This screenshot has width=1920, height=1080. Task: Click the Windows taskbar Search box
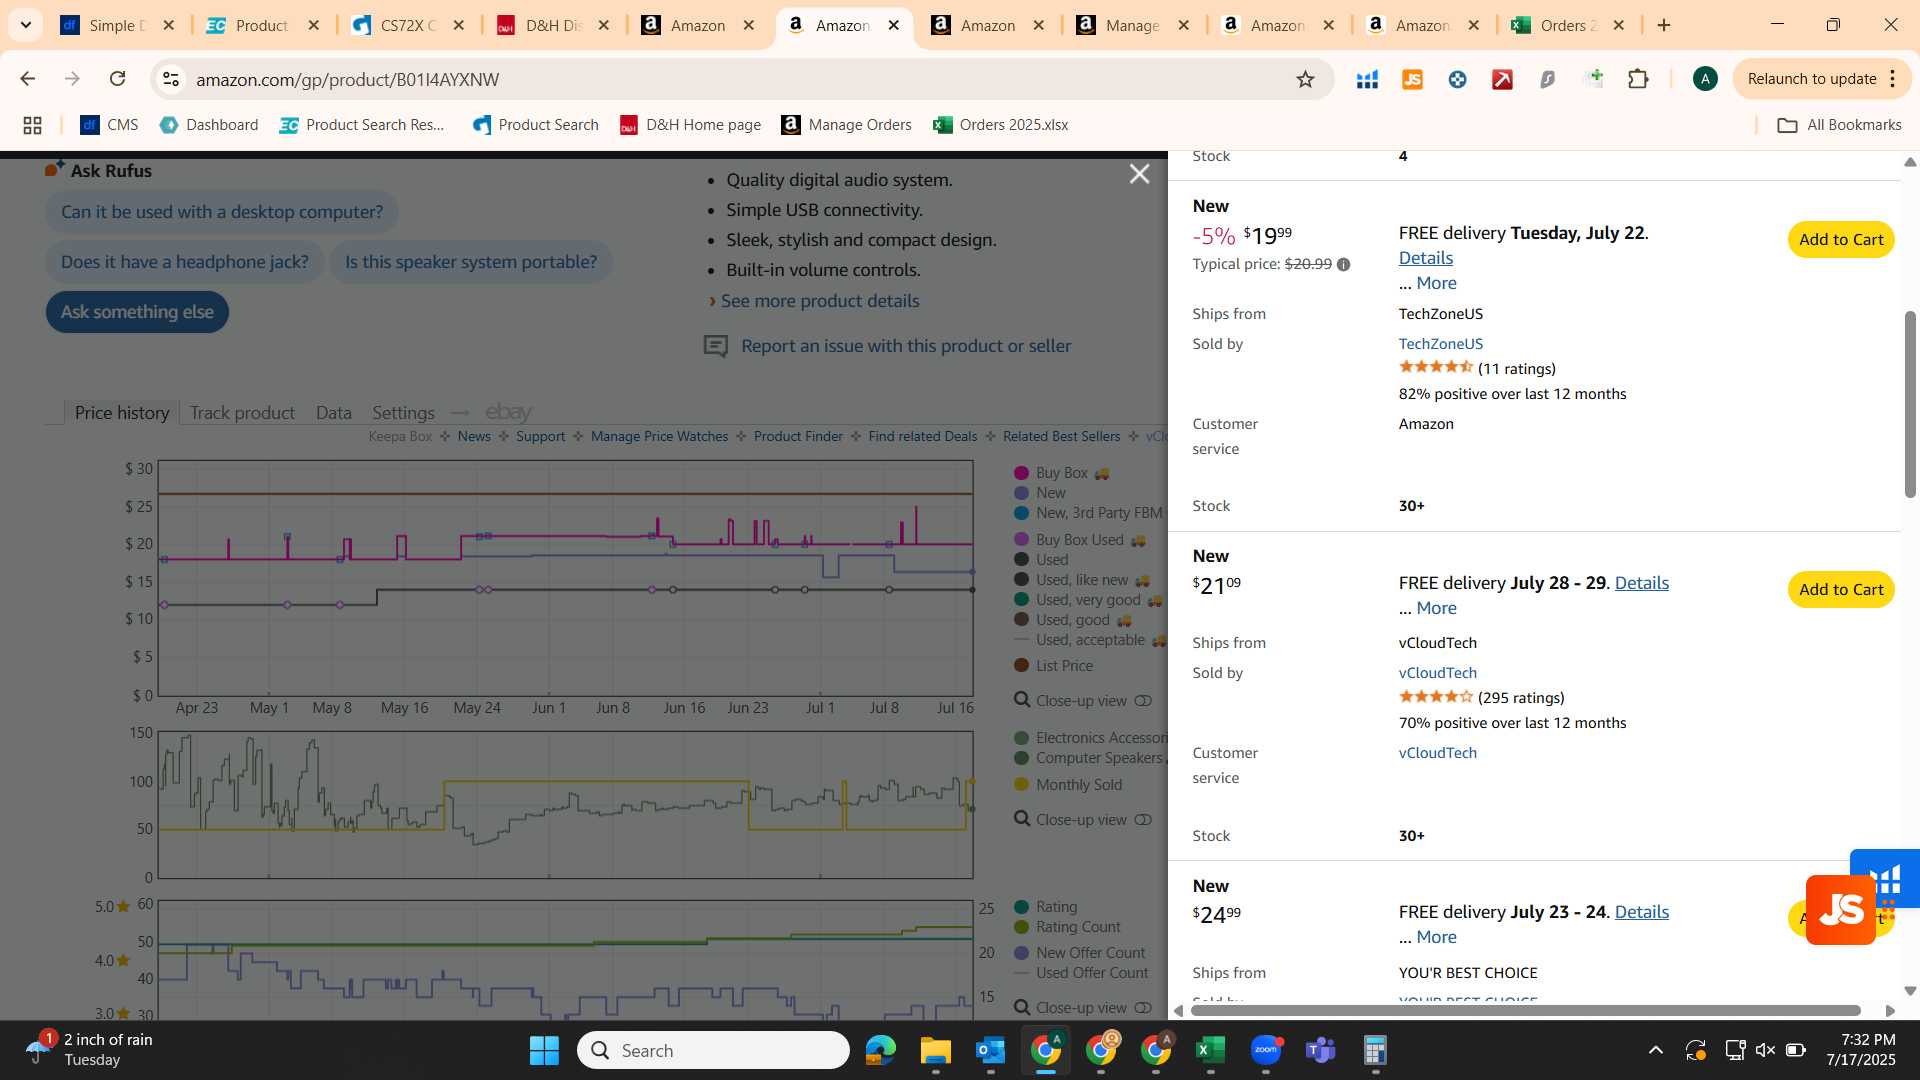coord(713,1050)
